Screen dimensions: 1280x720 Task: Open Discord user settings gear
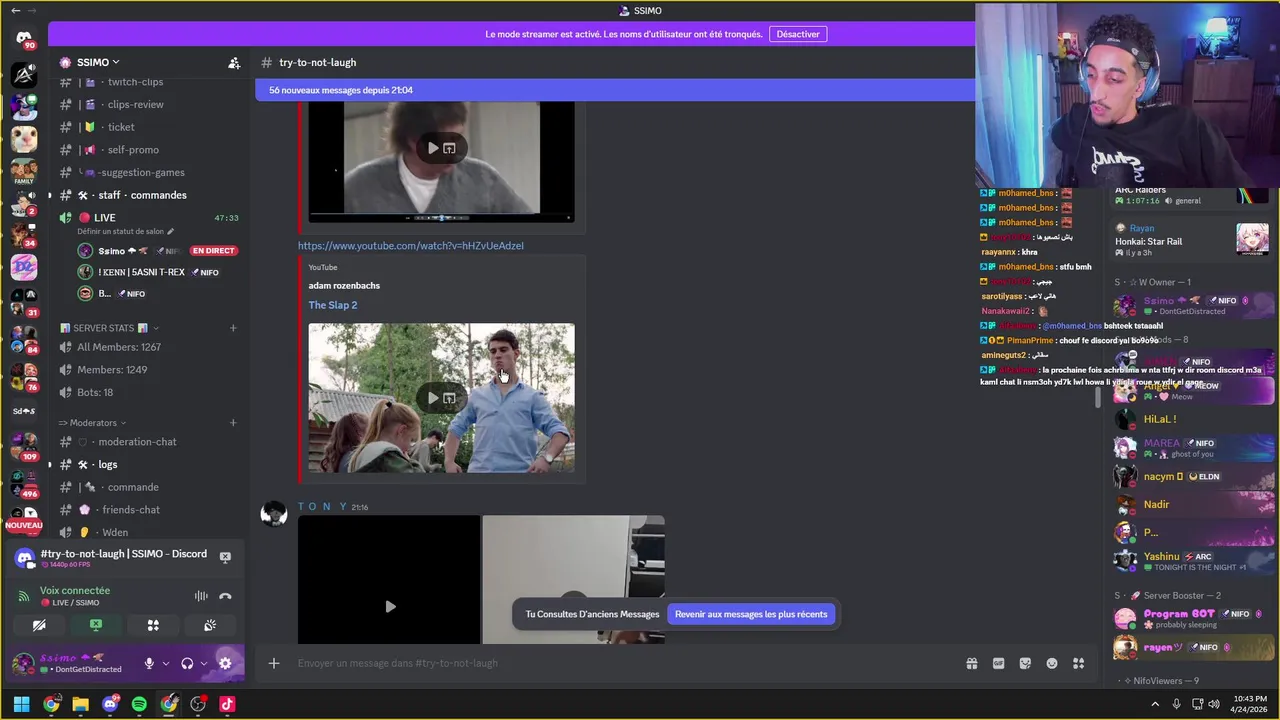coord(225,663)
